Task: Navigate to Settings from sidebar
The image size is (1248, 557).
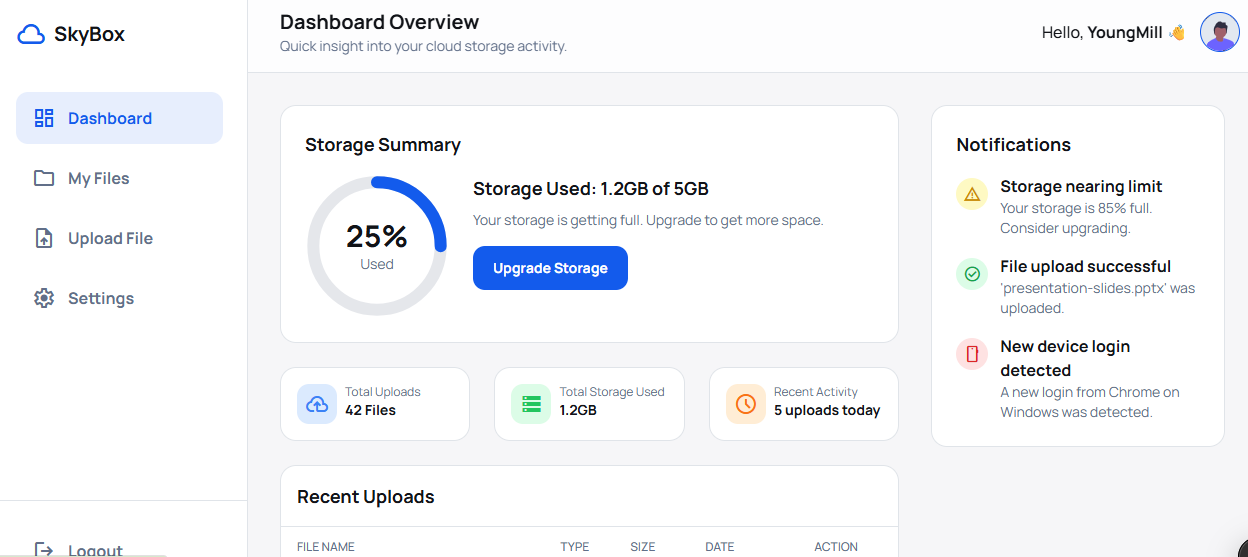Action: [x=100, y=298]
